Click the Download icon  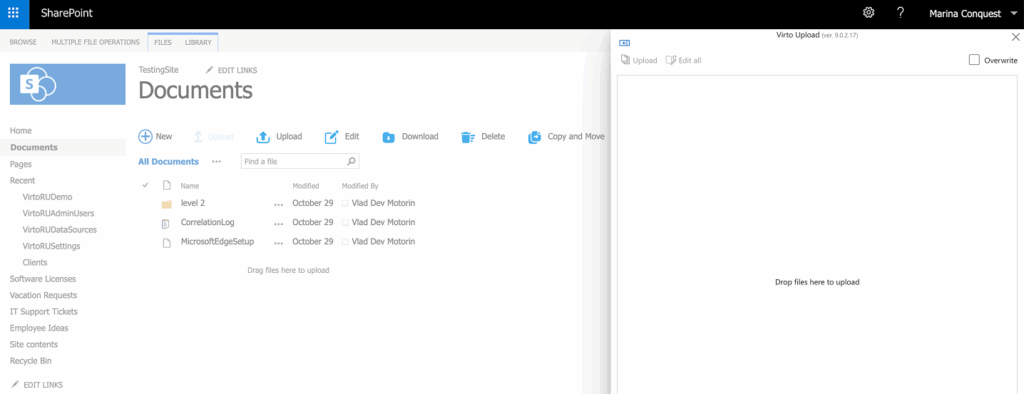(389, 137)
